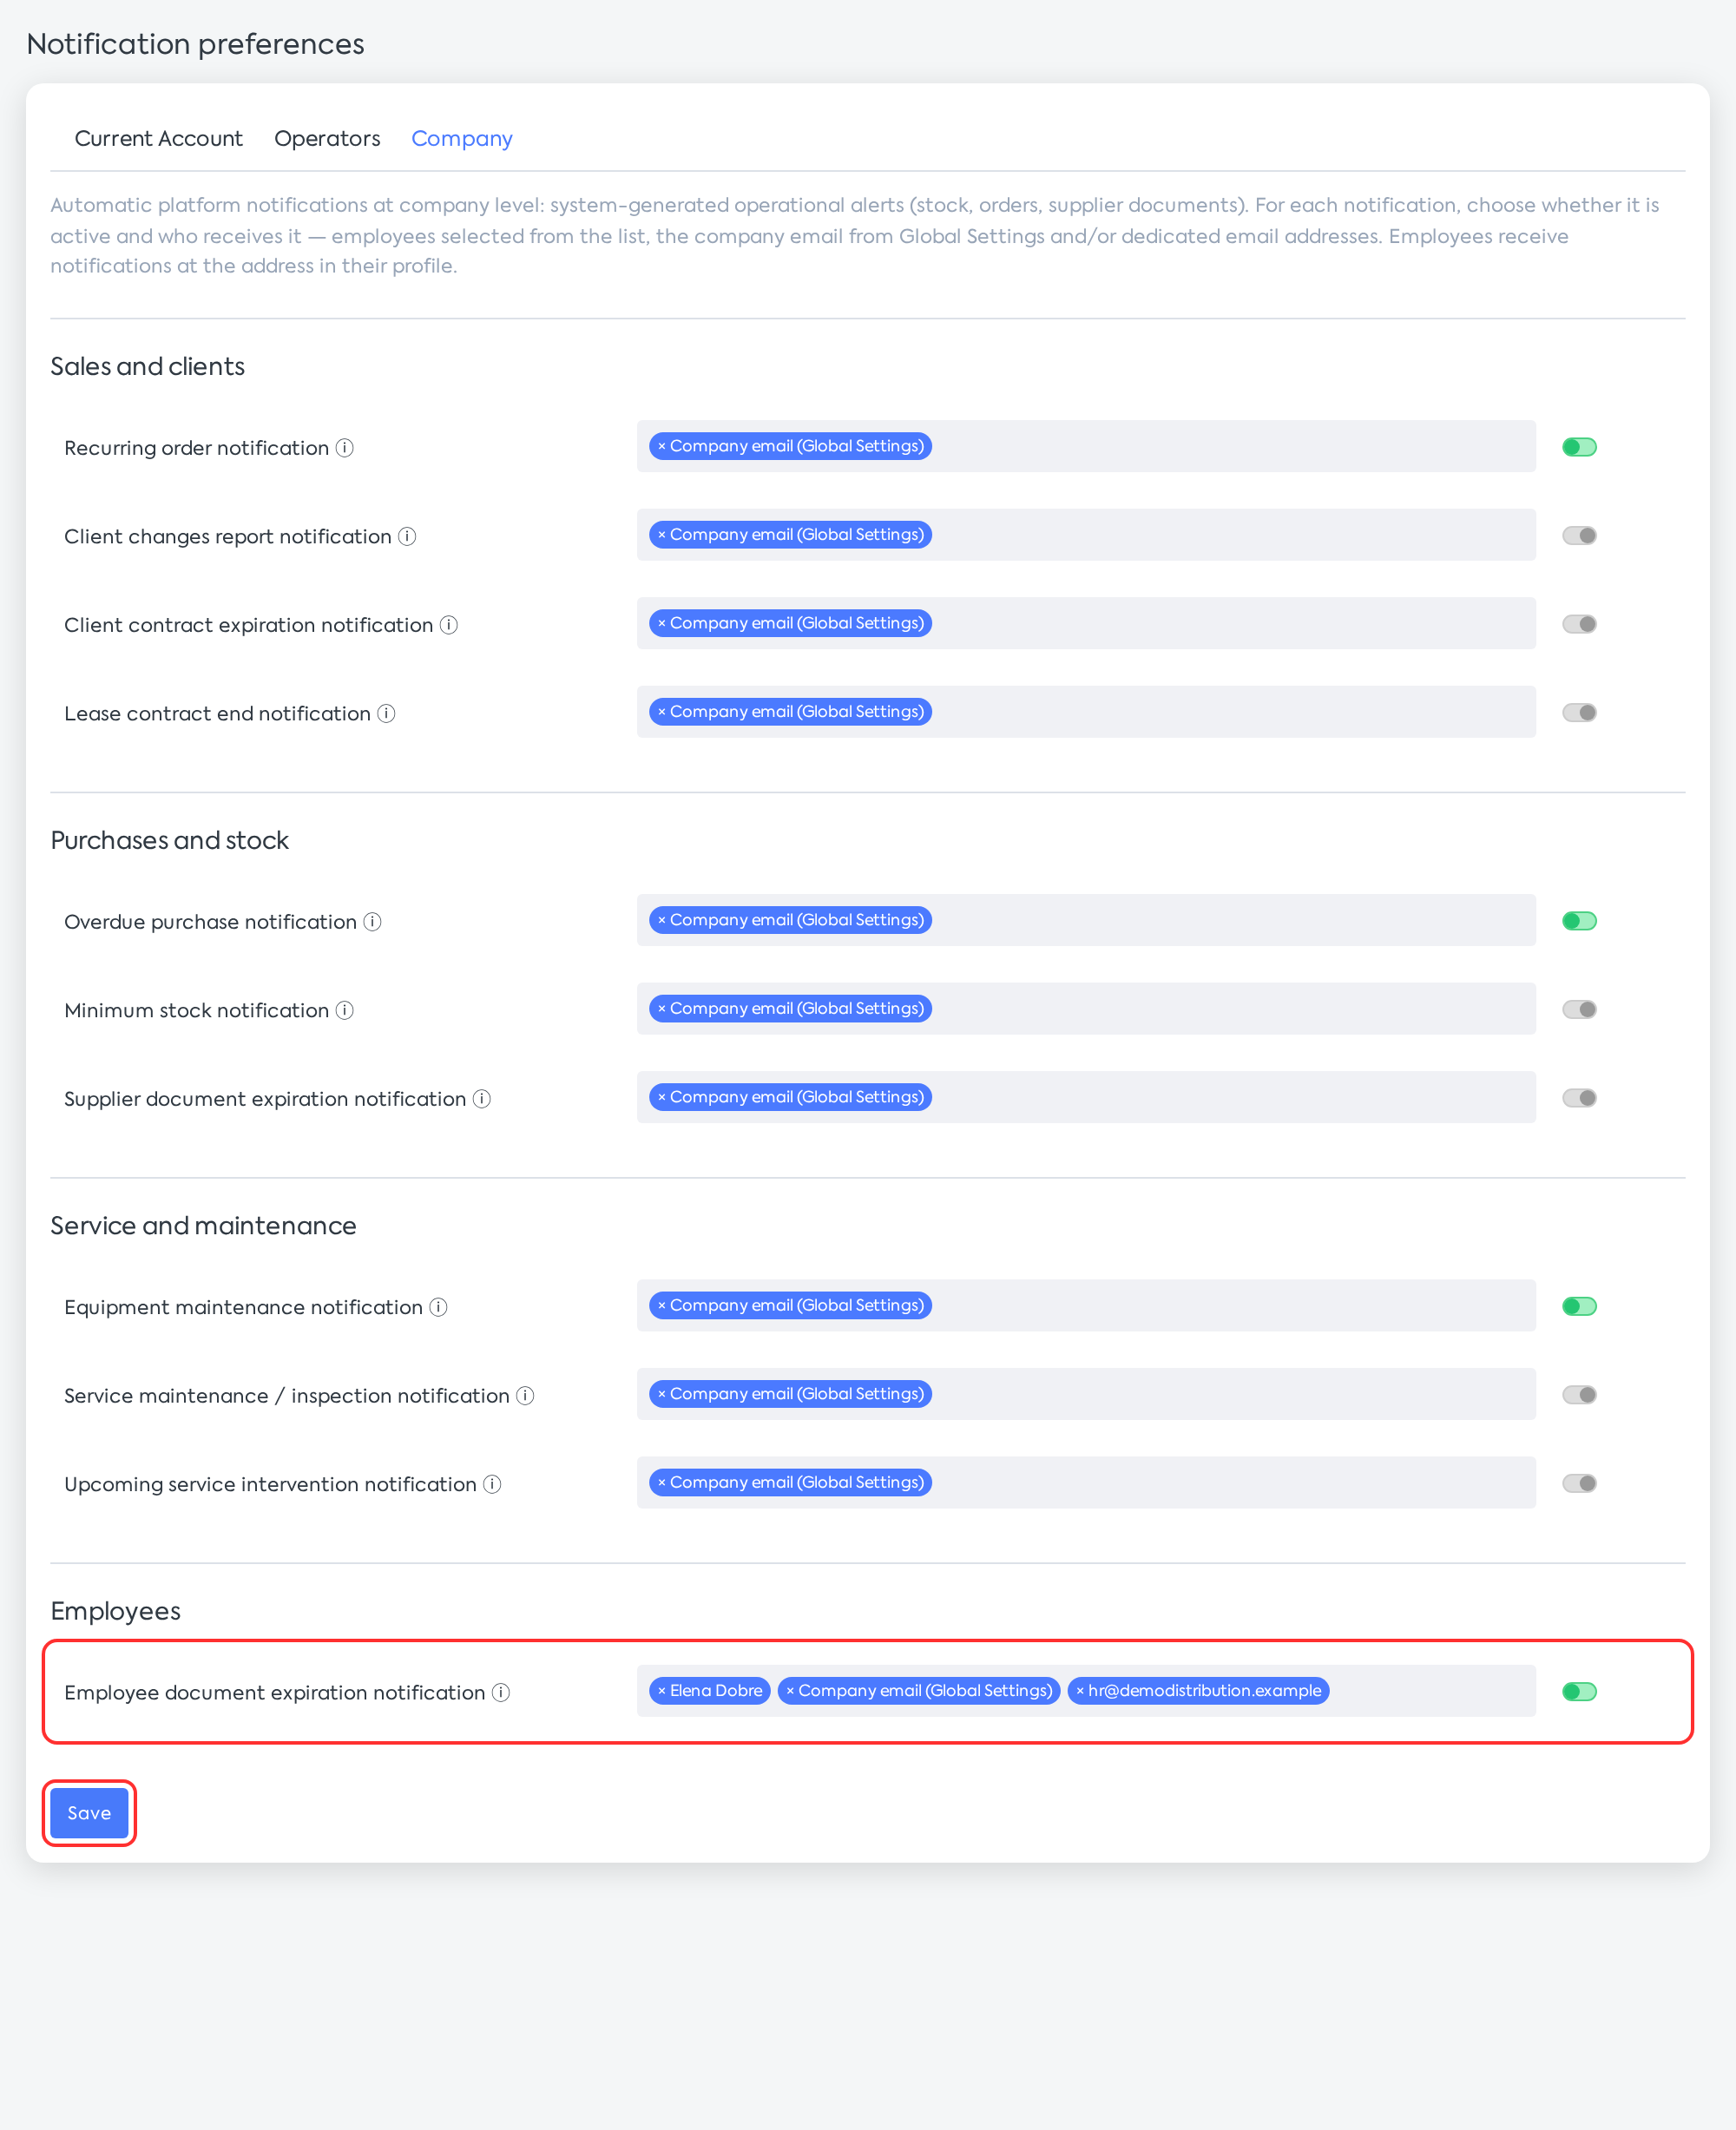This screenshot has width=1736, height=2130.
Task: Remove Elena Dobre recipient tag
Action: pyautogui.click(x=662, y=1691)
